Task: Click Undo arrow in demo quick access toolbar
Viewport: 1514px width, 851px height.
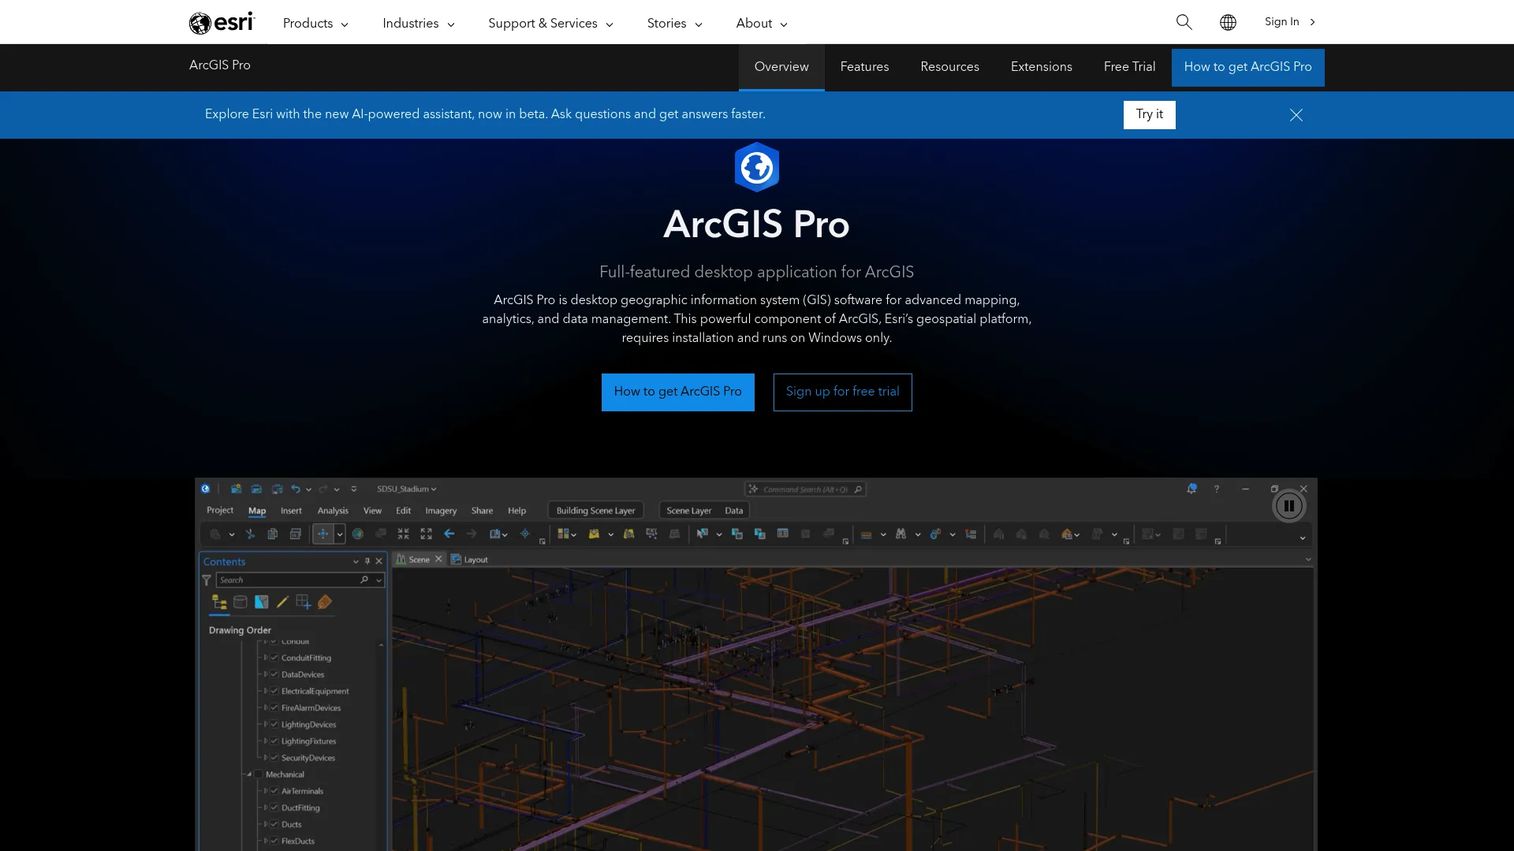Action: click(x=296, y=489)
